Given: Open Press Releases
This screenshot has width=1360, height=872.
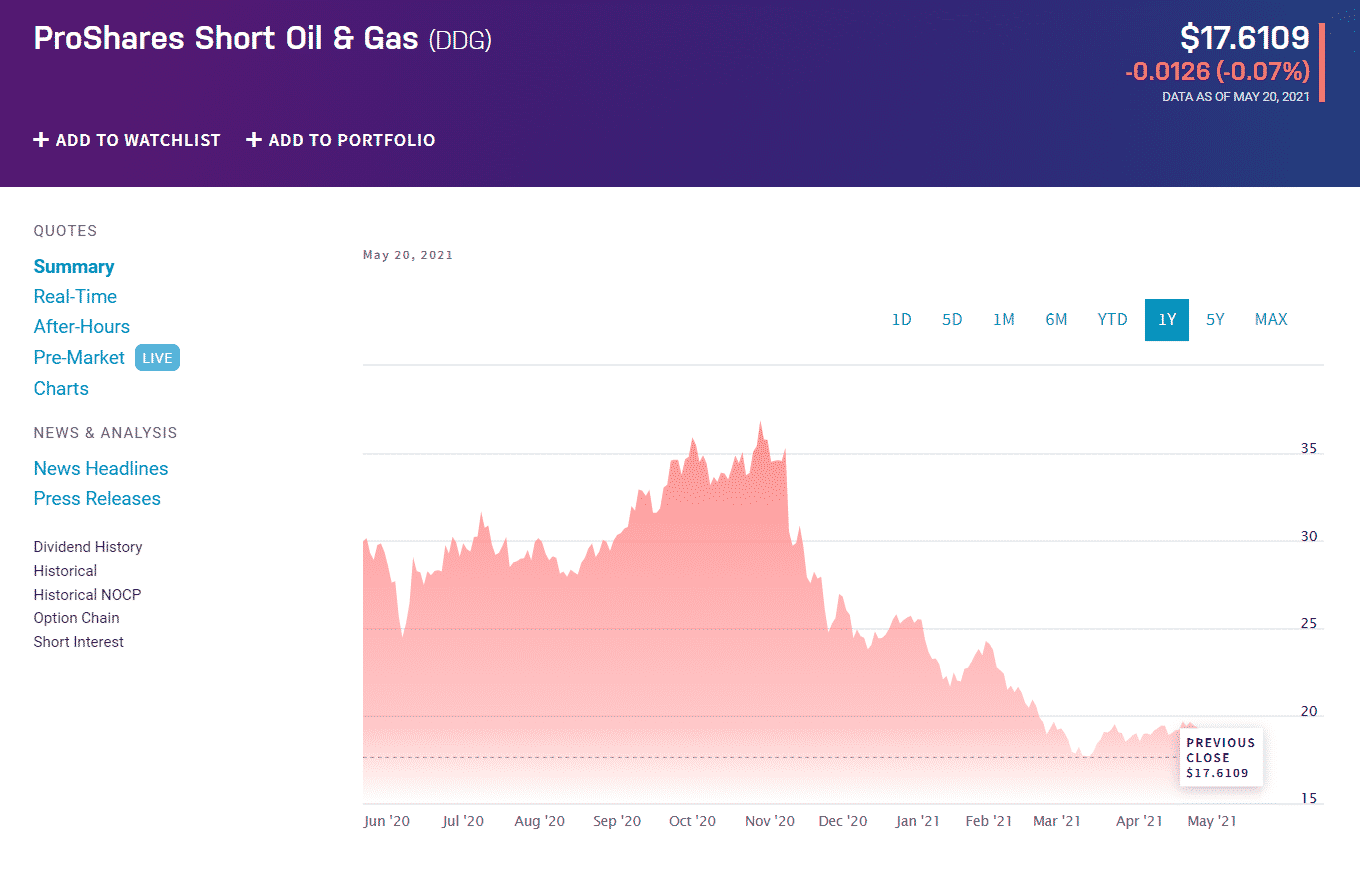Looking at the screenshot, I should tap(97, 499).
